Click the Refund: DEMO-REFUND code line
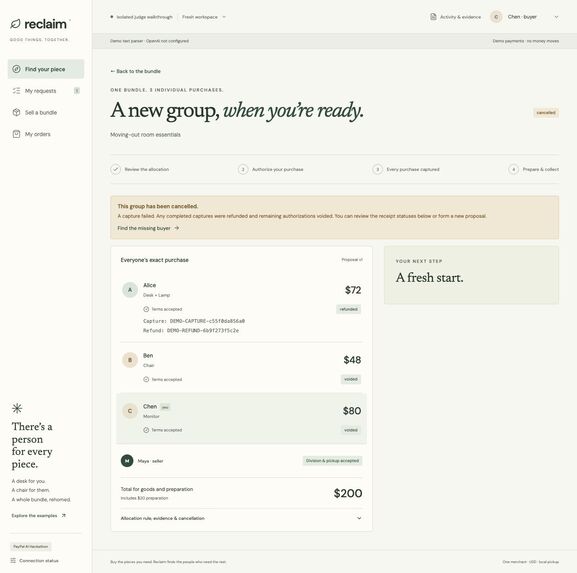The image size is (577, 573). 191,330
